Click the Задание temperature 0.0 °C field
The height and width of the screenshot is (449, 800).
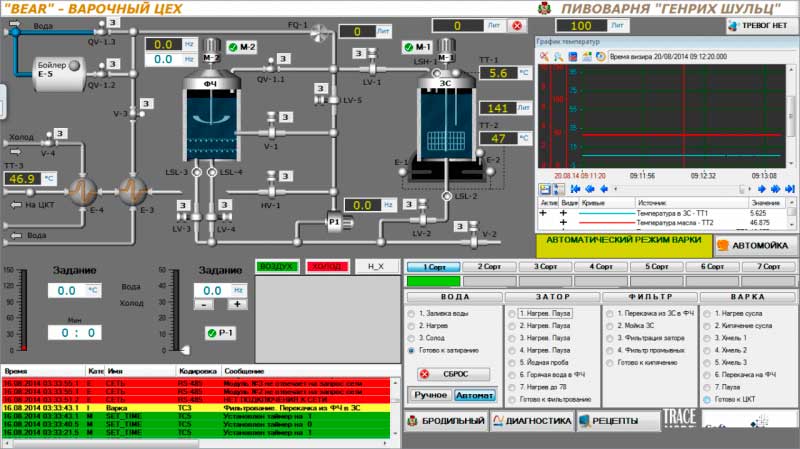point(74,291)
